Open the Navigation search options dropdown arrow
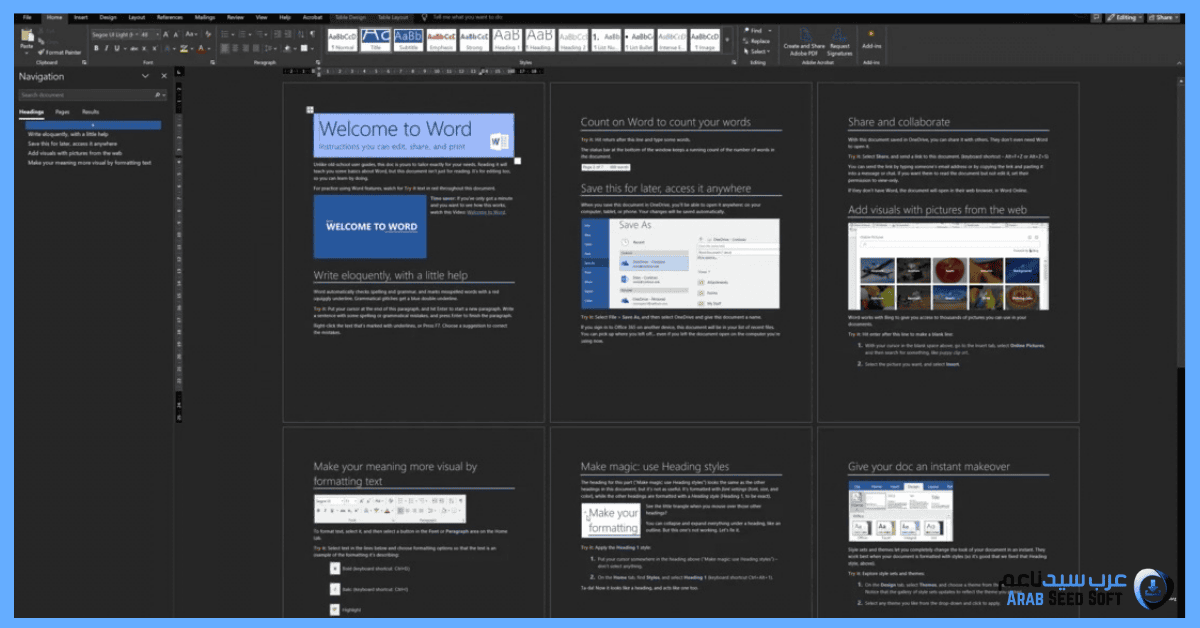 164,95
